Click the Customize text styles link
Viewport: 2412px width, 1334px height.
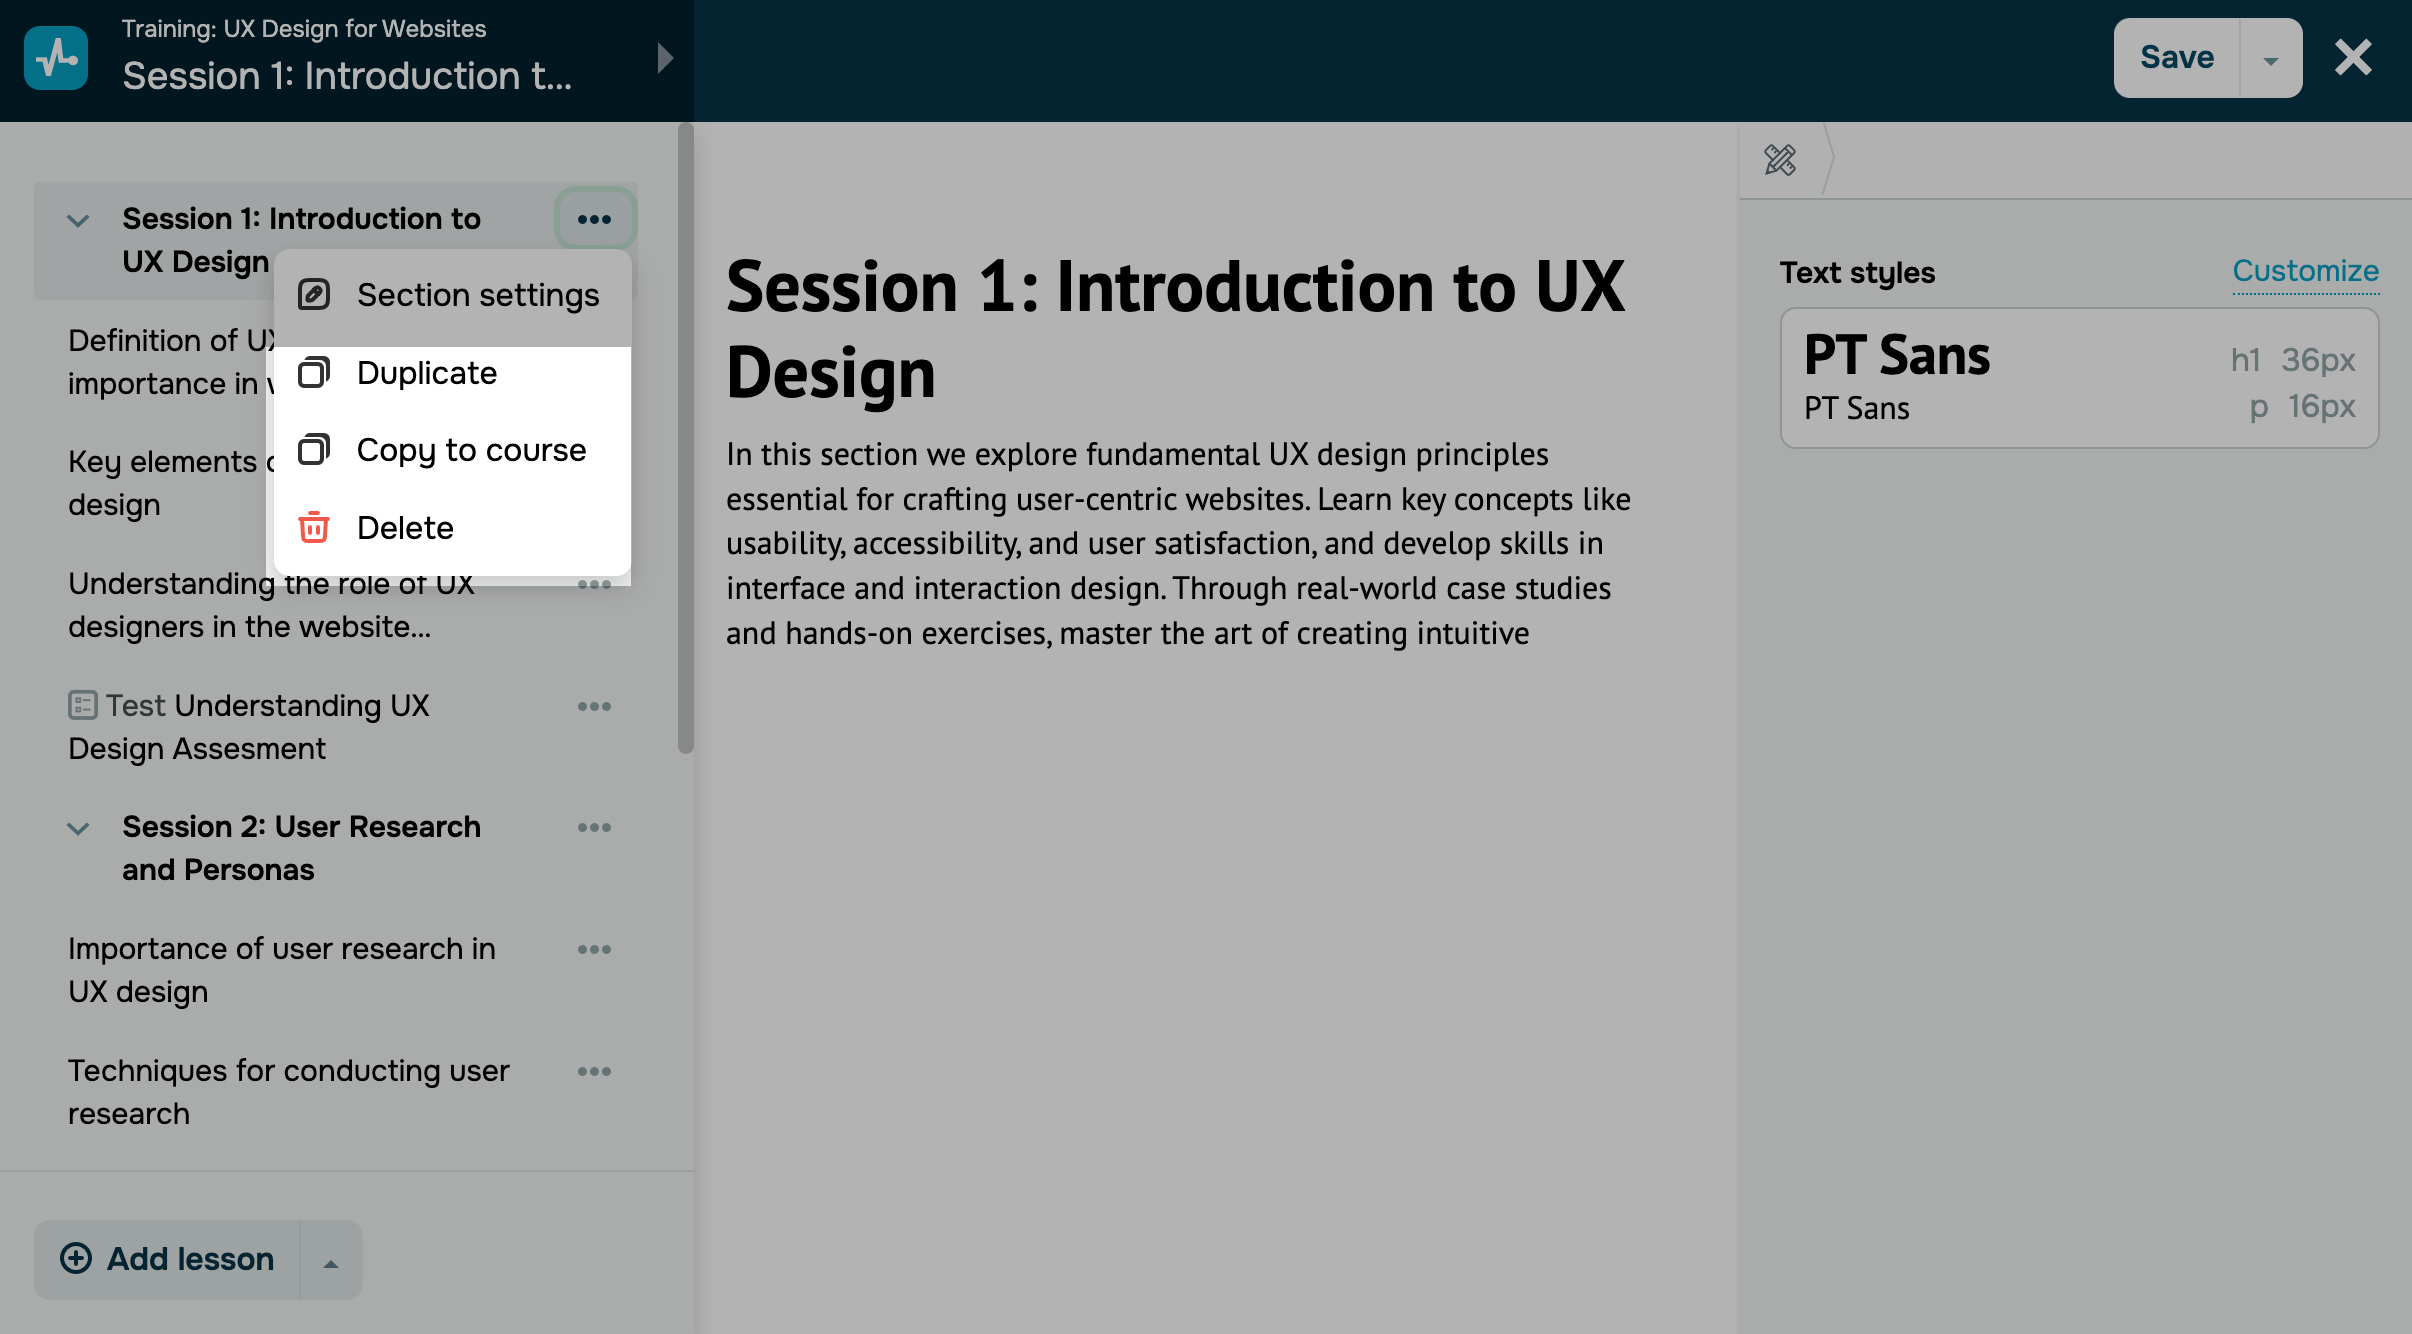pyautogui.click(x=2305, y=271)
